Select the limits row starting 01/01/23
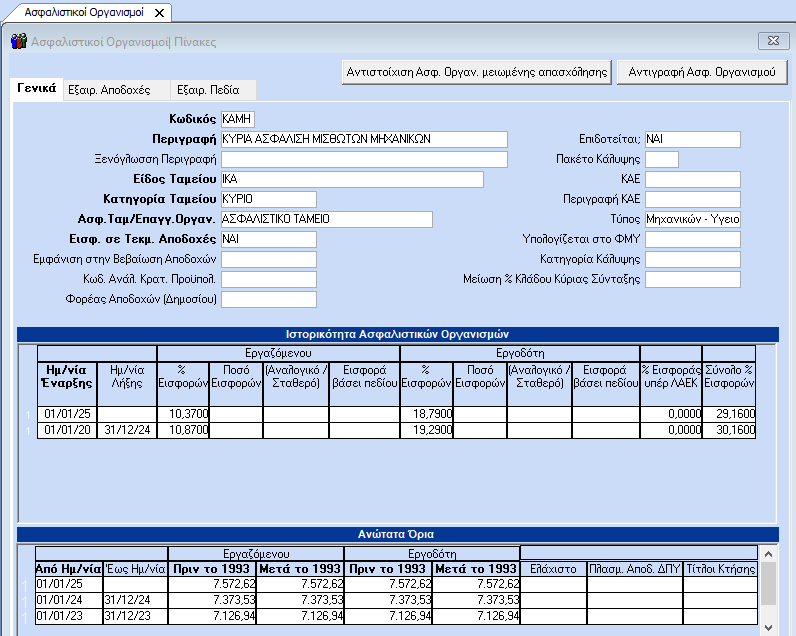This screenshot has width=796, height=636. click(x=396, y=616)
